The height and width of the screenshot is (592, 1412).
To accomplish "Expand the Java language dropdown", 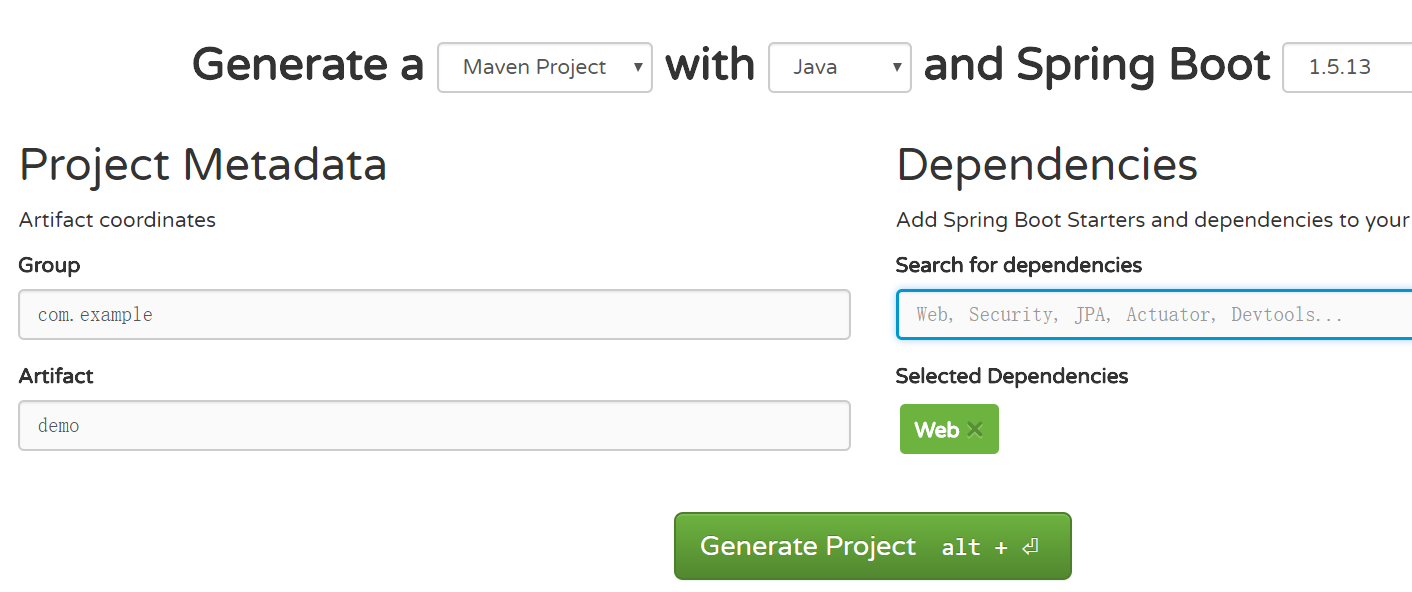I will click(x=840, y=67).
